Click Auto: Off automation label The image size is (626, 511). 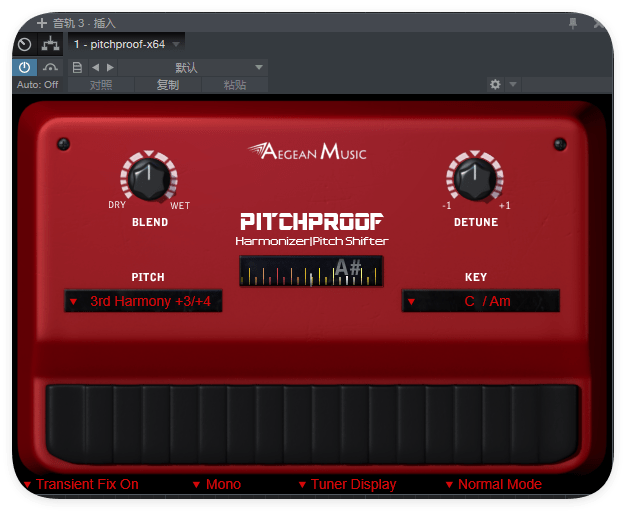pyautogui.click(x=38, y=85)
